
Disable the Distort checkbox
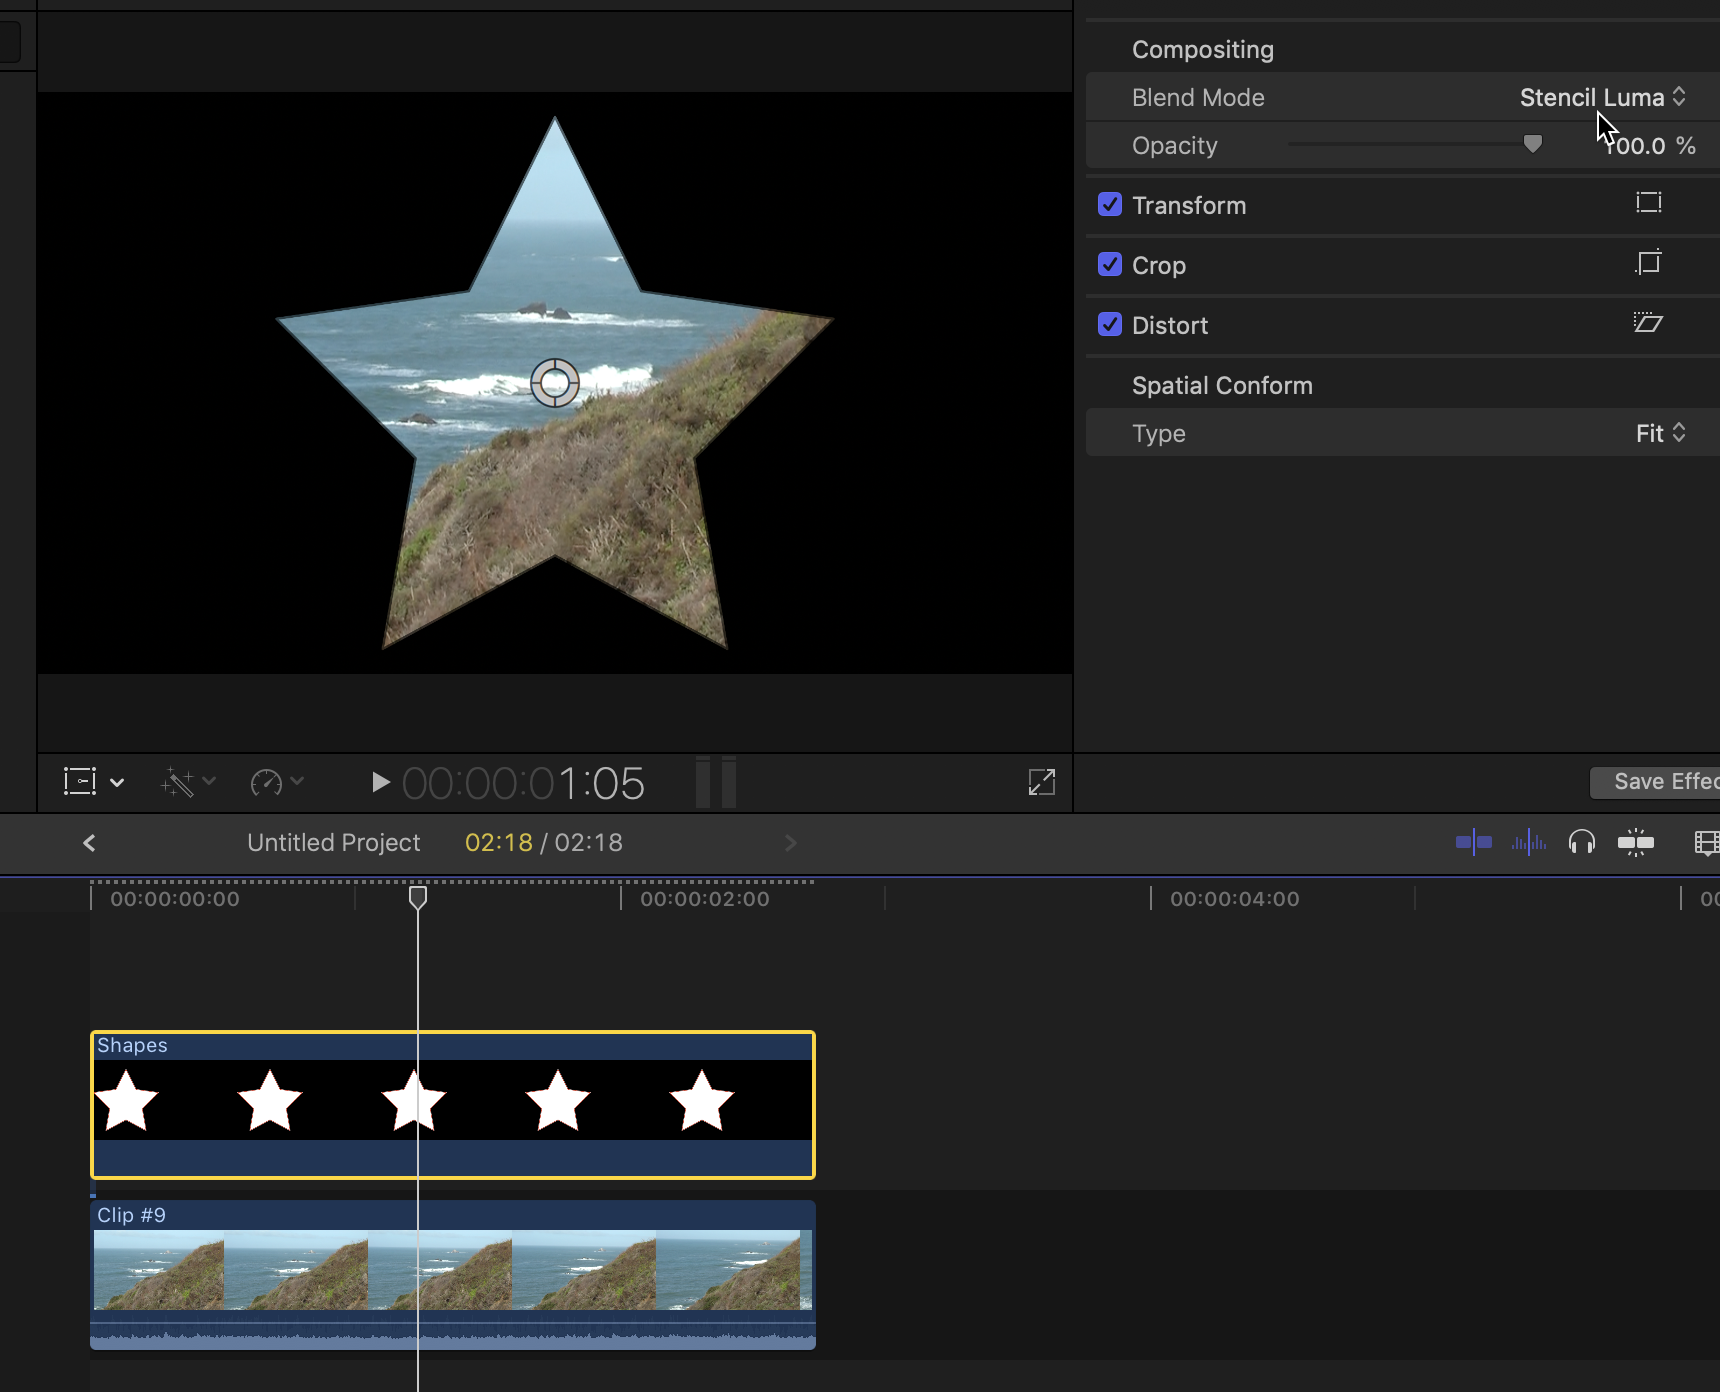pyautogui.click(x=1109, y=325)
